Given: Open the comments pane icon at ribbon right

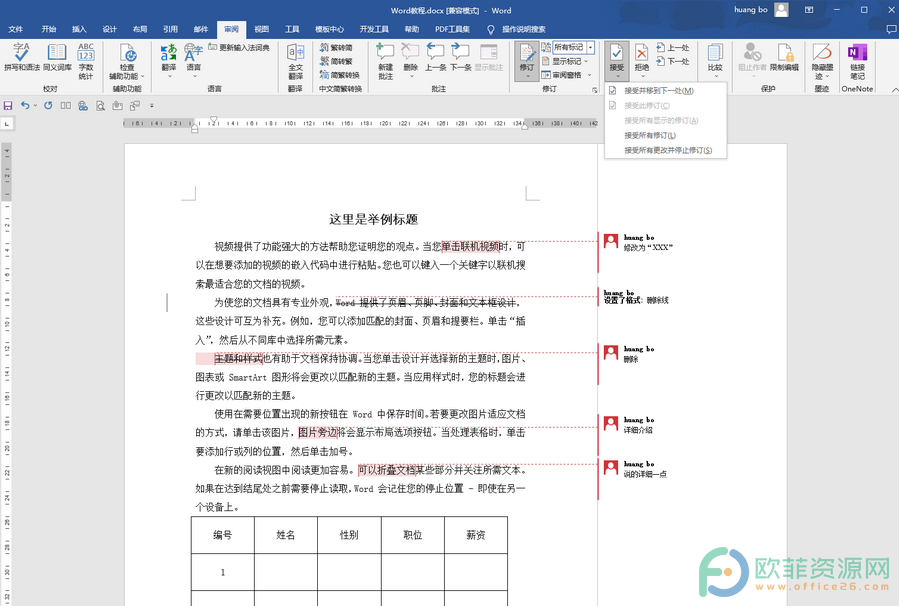Looking at the screenshot, I should [x=892, y=29].
